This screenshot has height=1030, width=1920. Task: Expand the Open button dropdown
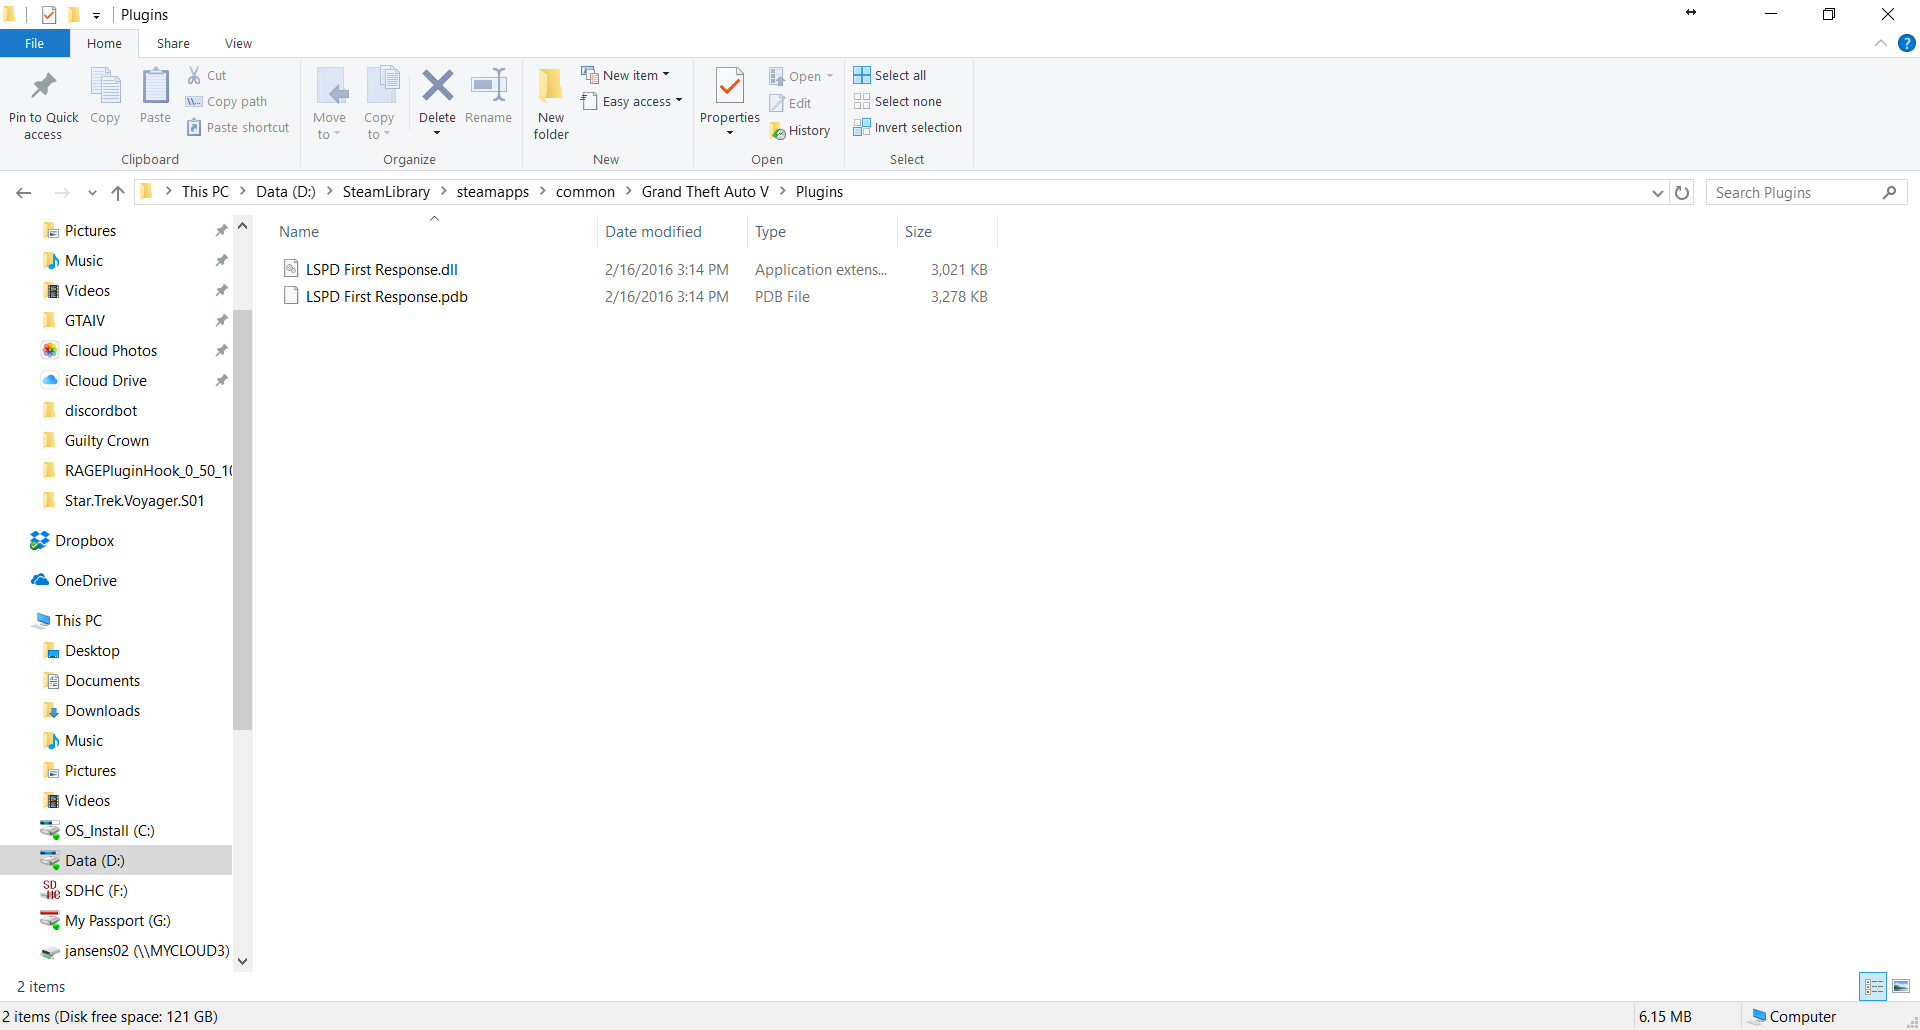click(830, 76)
